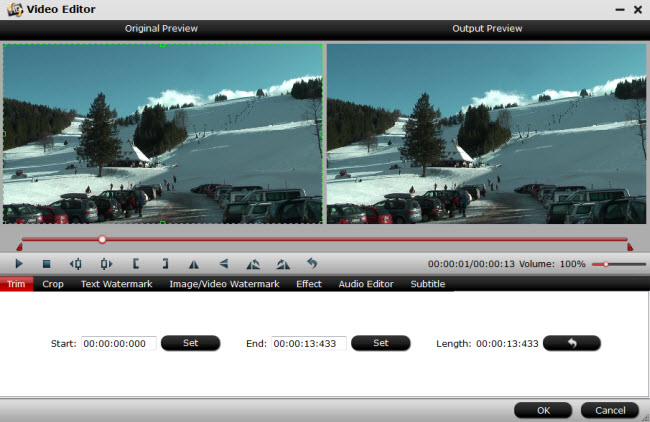Rotate video clockwise 90 degrees
Image resolution: width=650 pixels, height=422 pixels.
(x=283, y=264)
